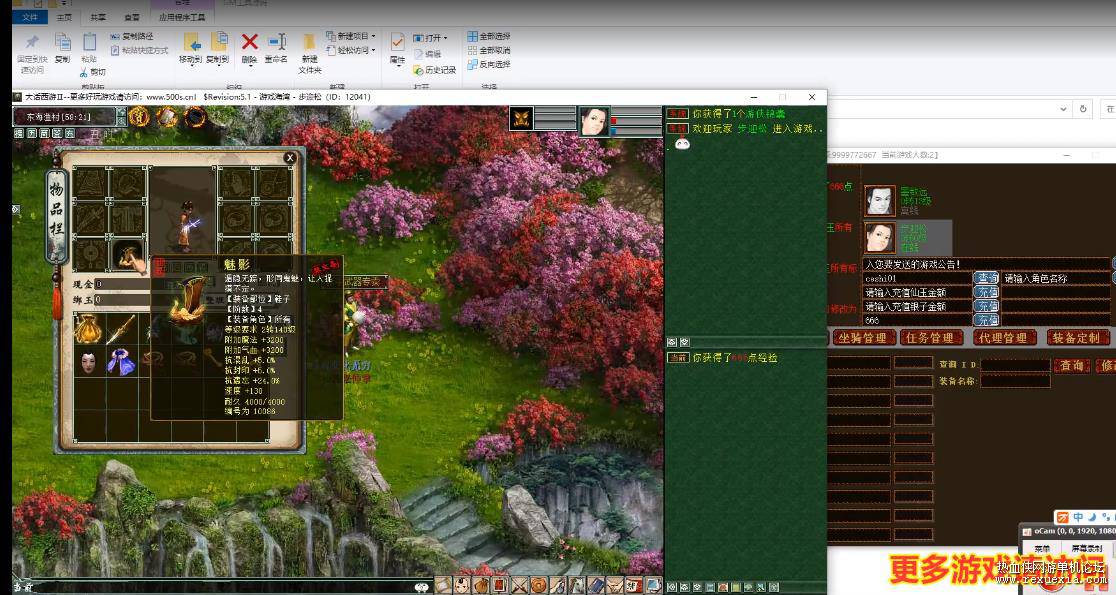Click the Explorer refresh button
The height and width of the screenshot is (595, 1116).
(x=1083, y=109)
